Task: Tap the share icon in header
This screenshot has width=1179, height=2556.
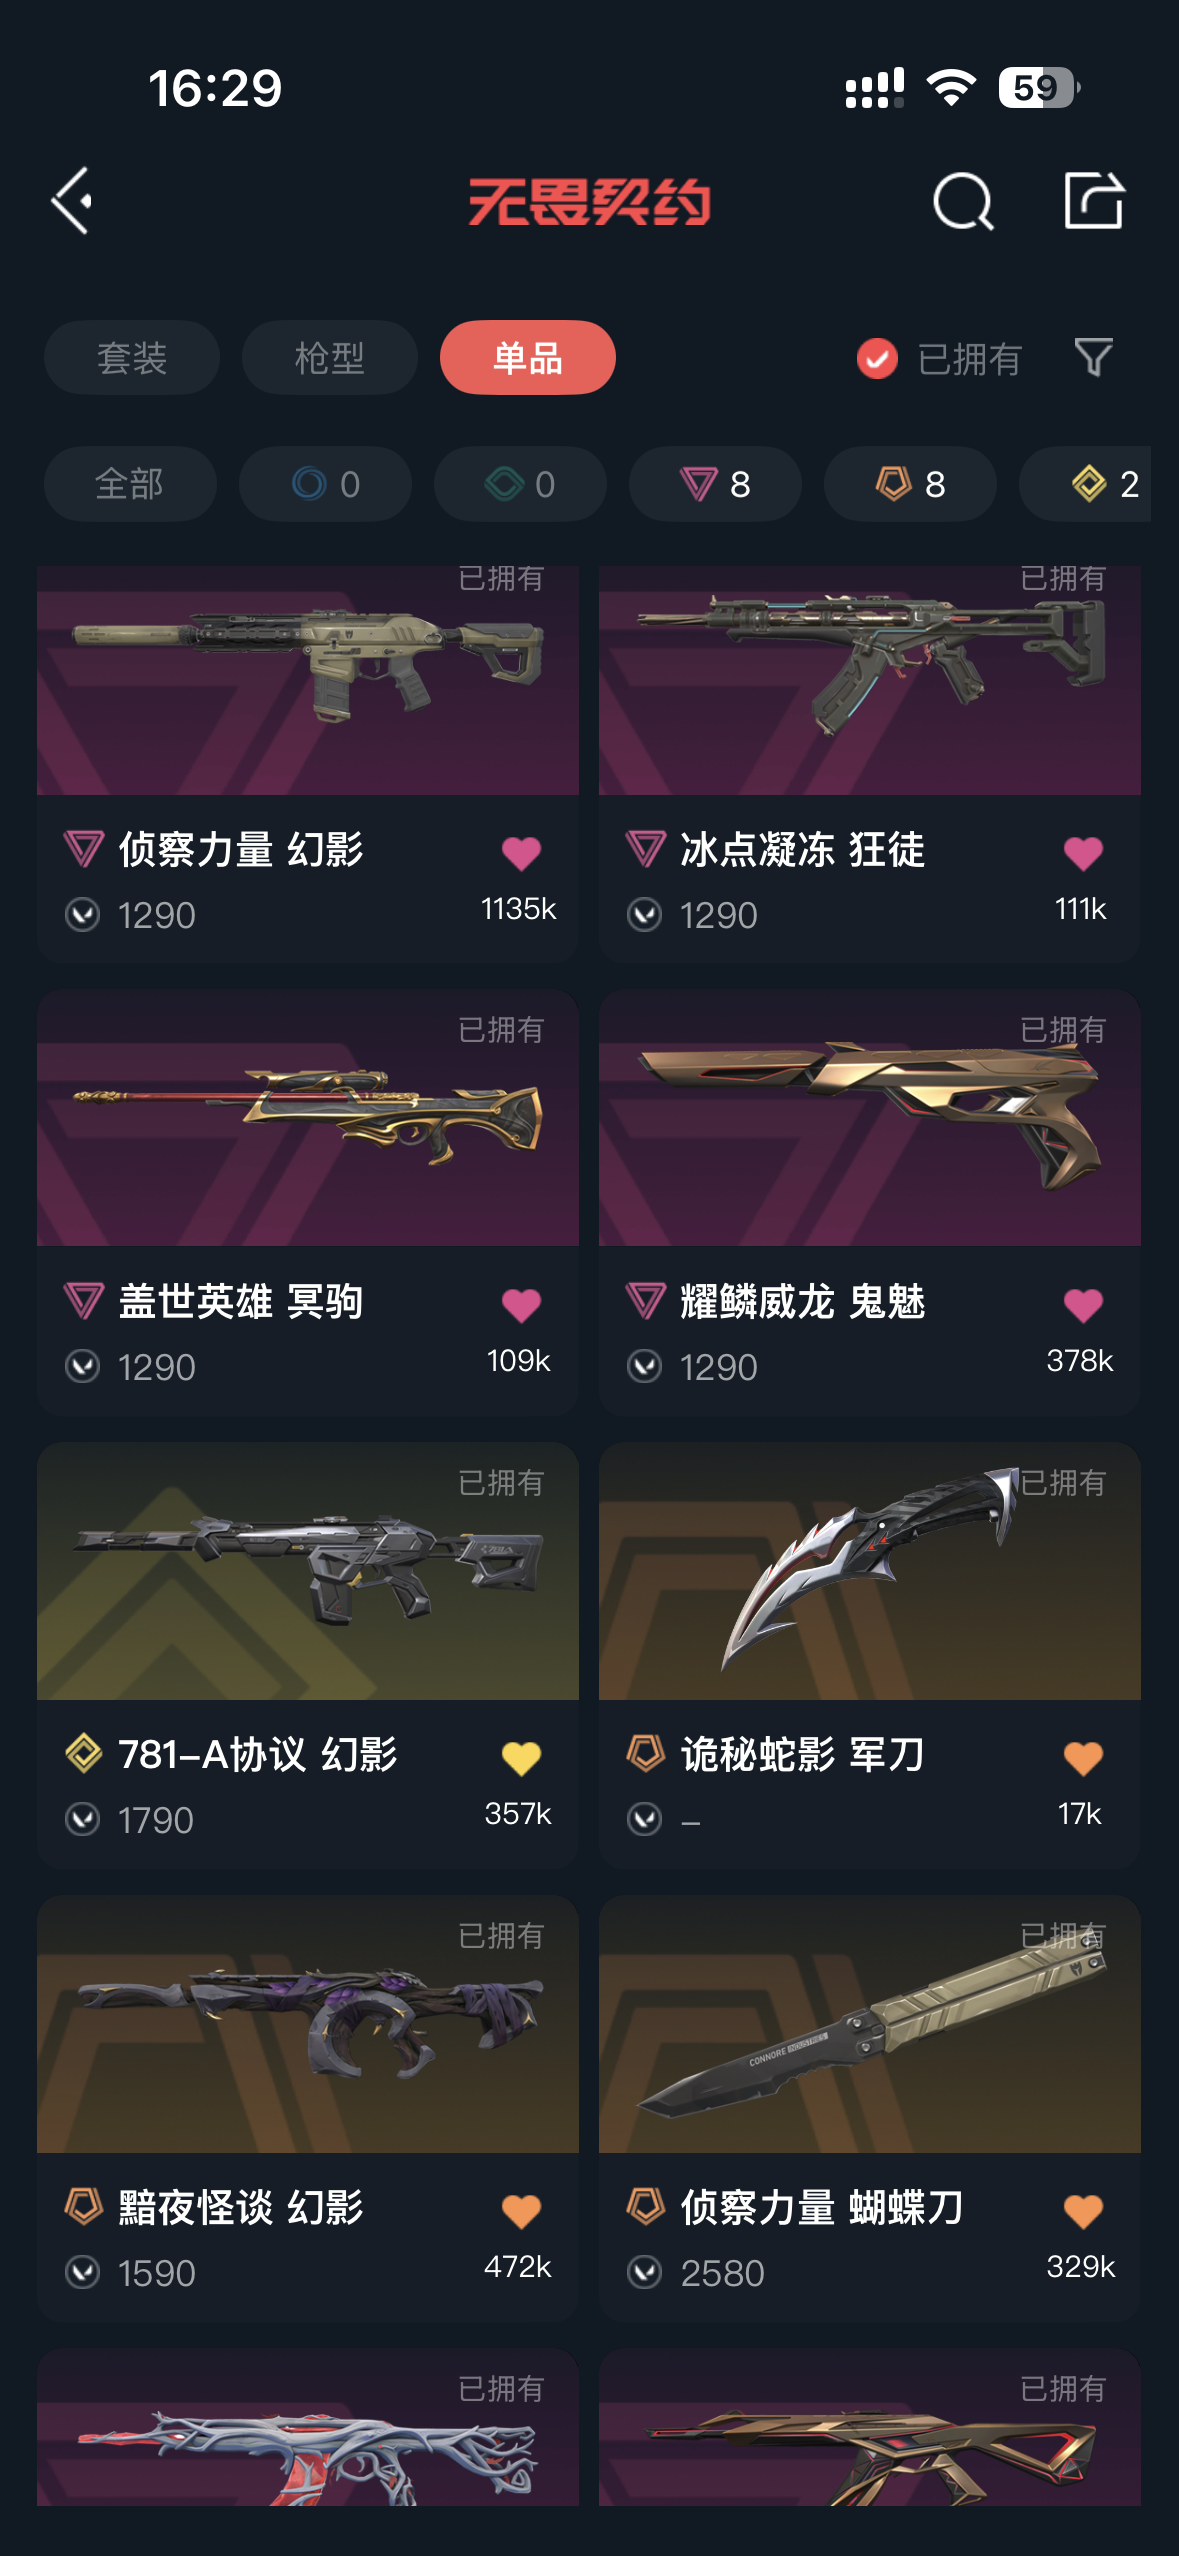Action: click(x=1094, y=200)
